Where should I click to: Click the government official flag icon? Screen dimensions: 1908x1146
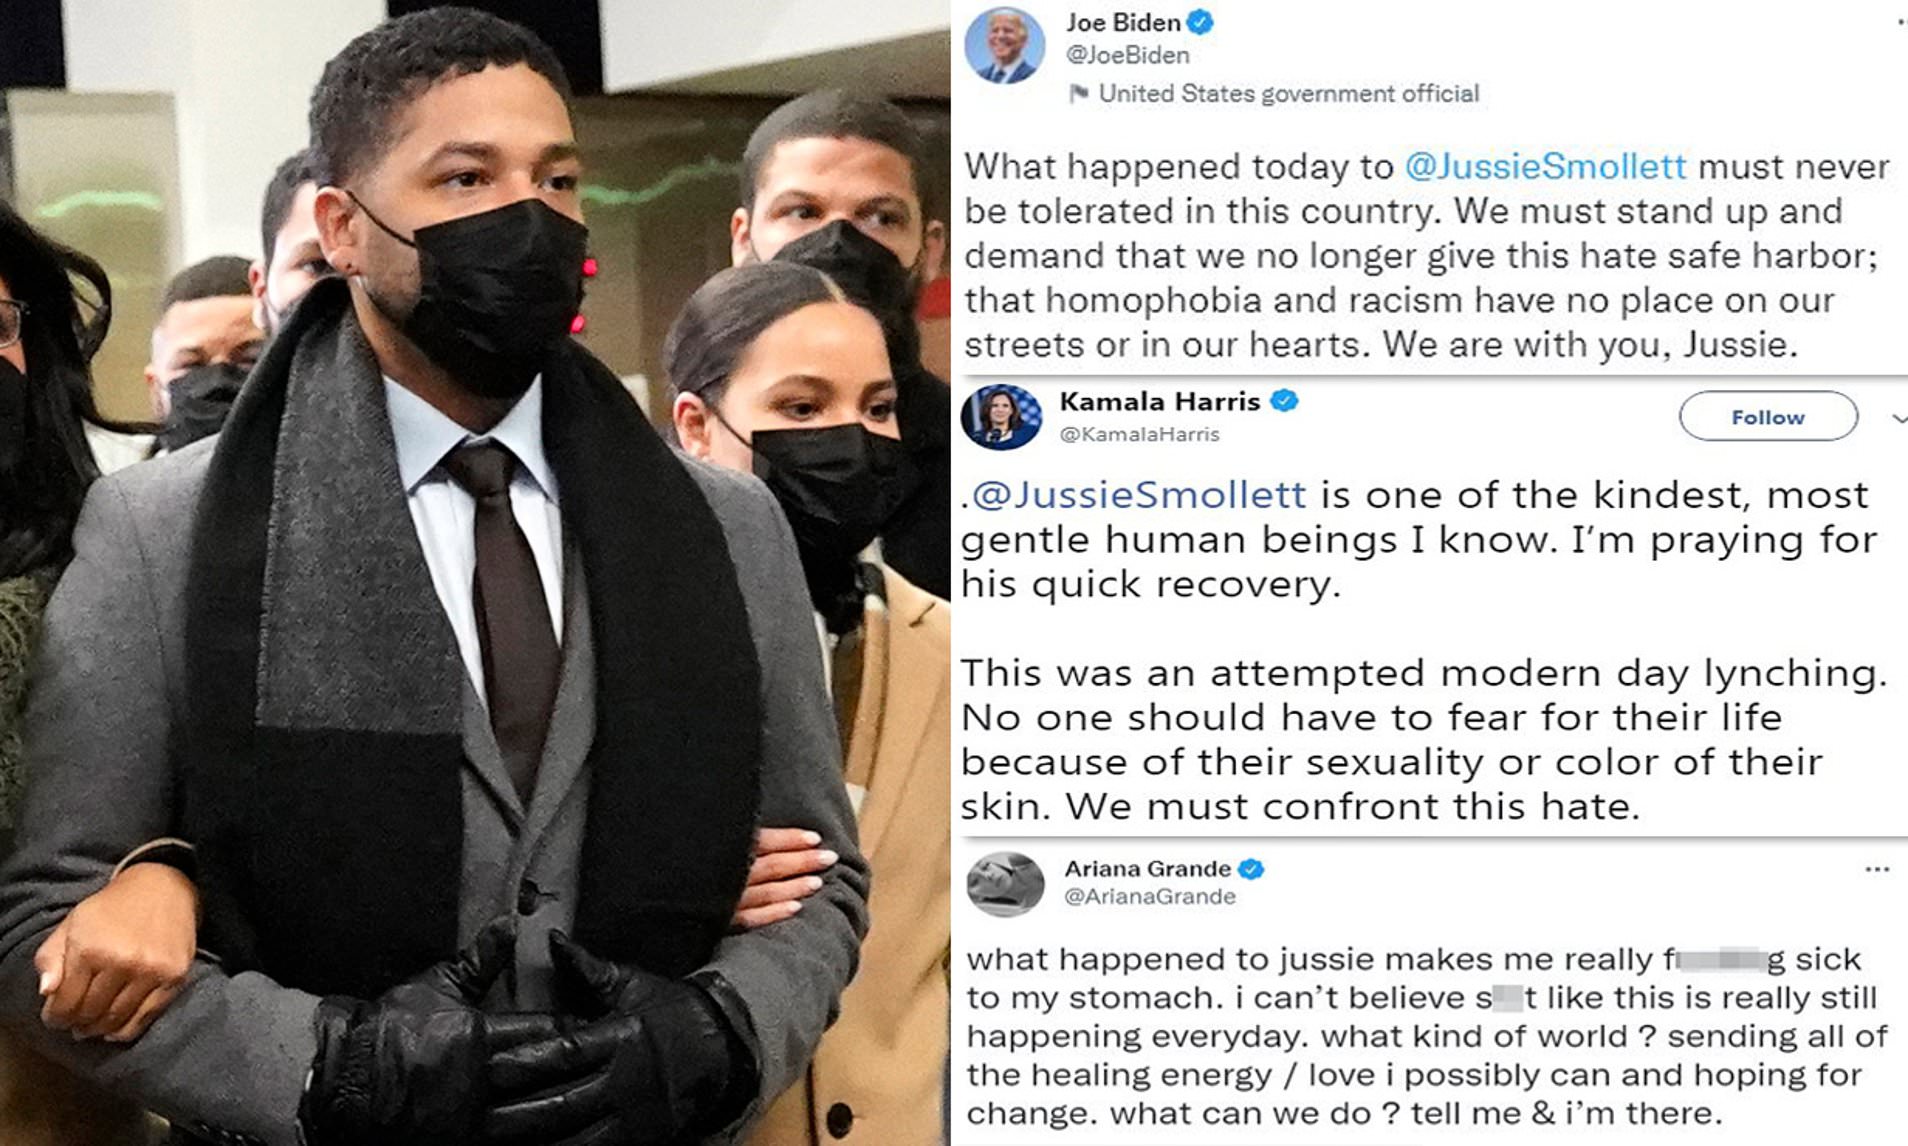coord(1078,94)
